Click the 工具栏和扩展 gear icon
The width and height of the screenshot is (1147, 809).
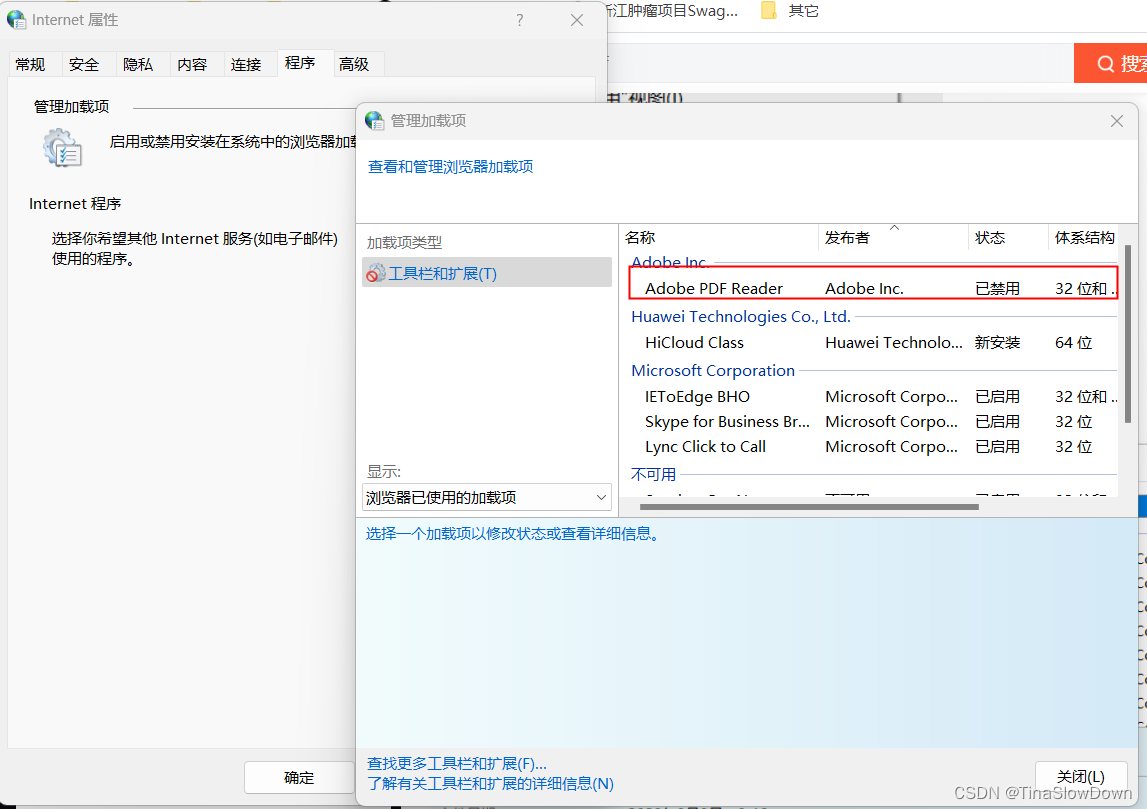pyautogui.click(x=376, y=274)
